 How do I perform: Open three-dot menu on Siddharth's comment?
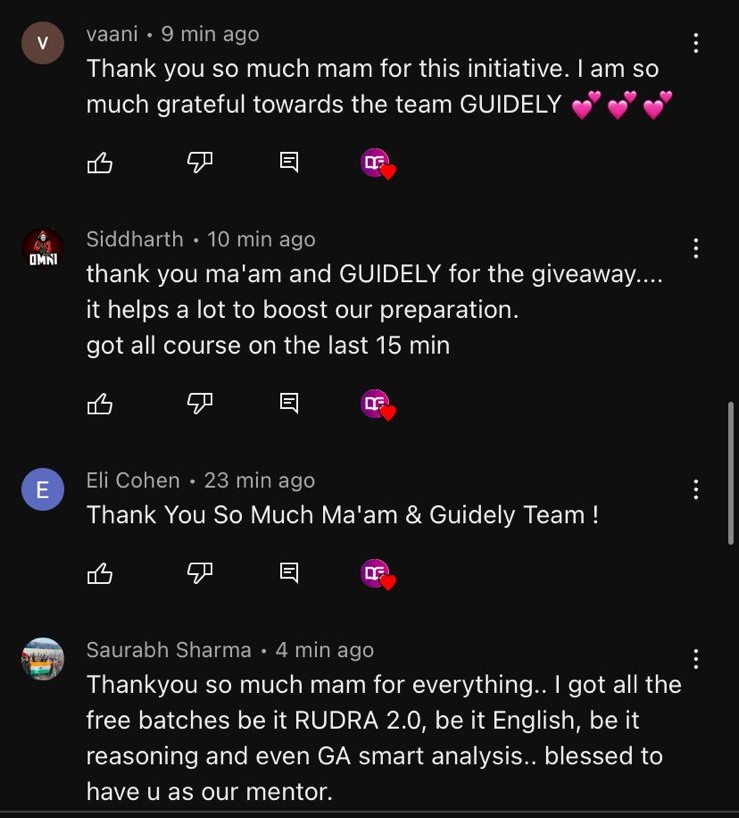click(x=696, y=248)
